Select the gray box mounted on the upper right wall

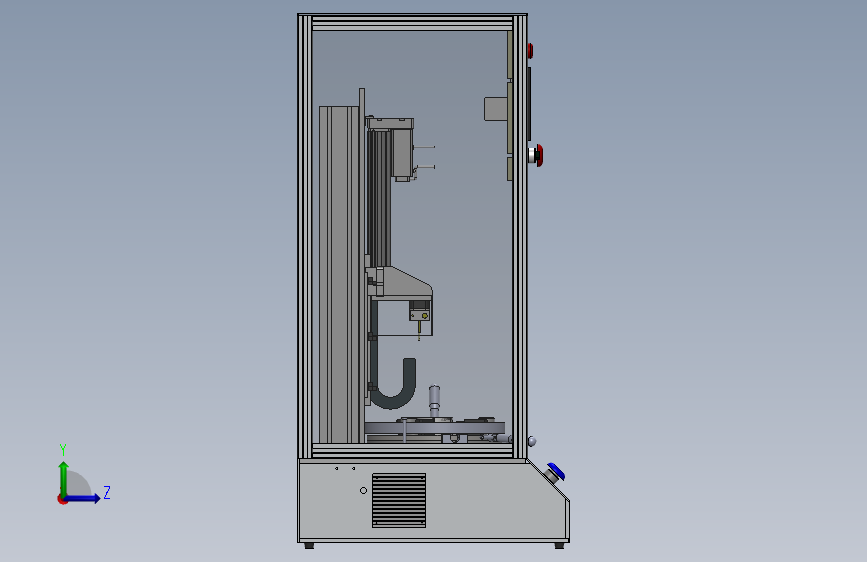496,109
